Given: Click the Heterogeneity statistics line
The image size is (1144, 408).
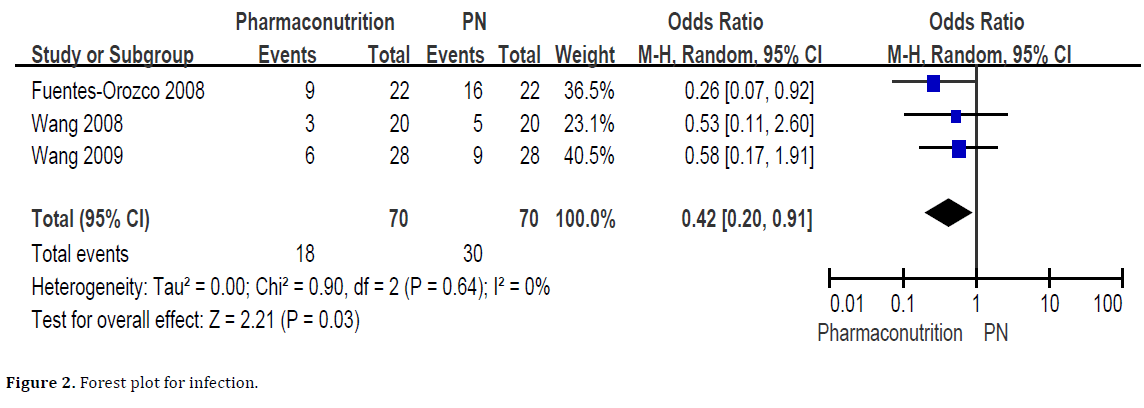Looking at the screenshot, I should click(290, 287).
